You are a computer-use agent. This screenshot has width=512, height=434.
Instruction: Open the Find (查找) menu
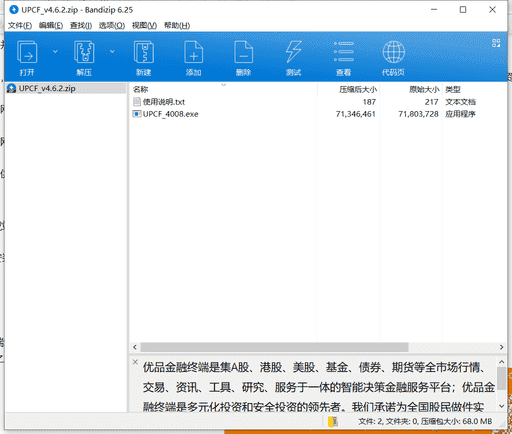[81, 26]
